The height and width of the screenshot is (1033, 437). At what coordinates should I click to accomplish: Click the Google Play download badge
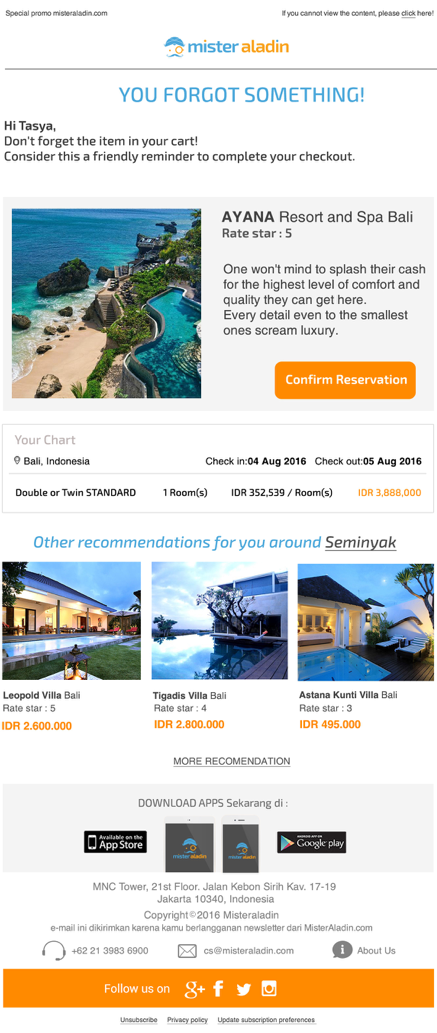click(311, 842)
